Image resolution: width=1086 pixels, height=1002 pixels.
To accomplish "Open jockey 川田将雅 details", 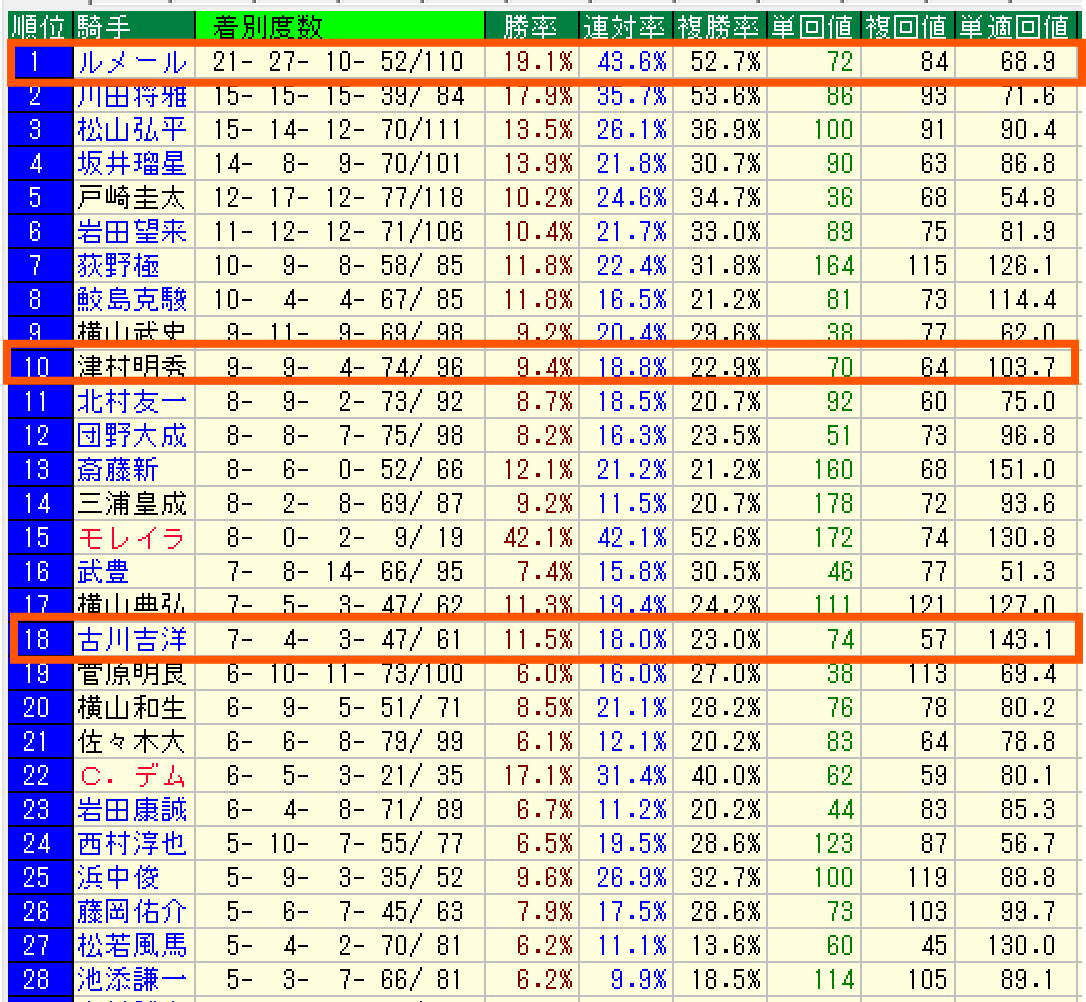I will tap(132, 97).
